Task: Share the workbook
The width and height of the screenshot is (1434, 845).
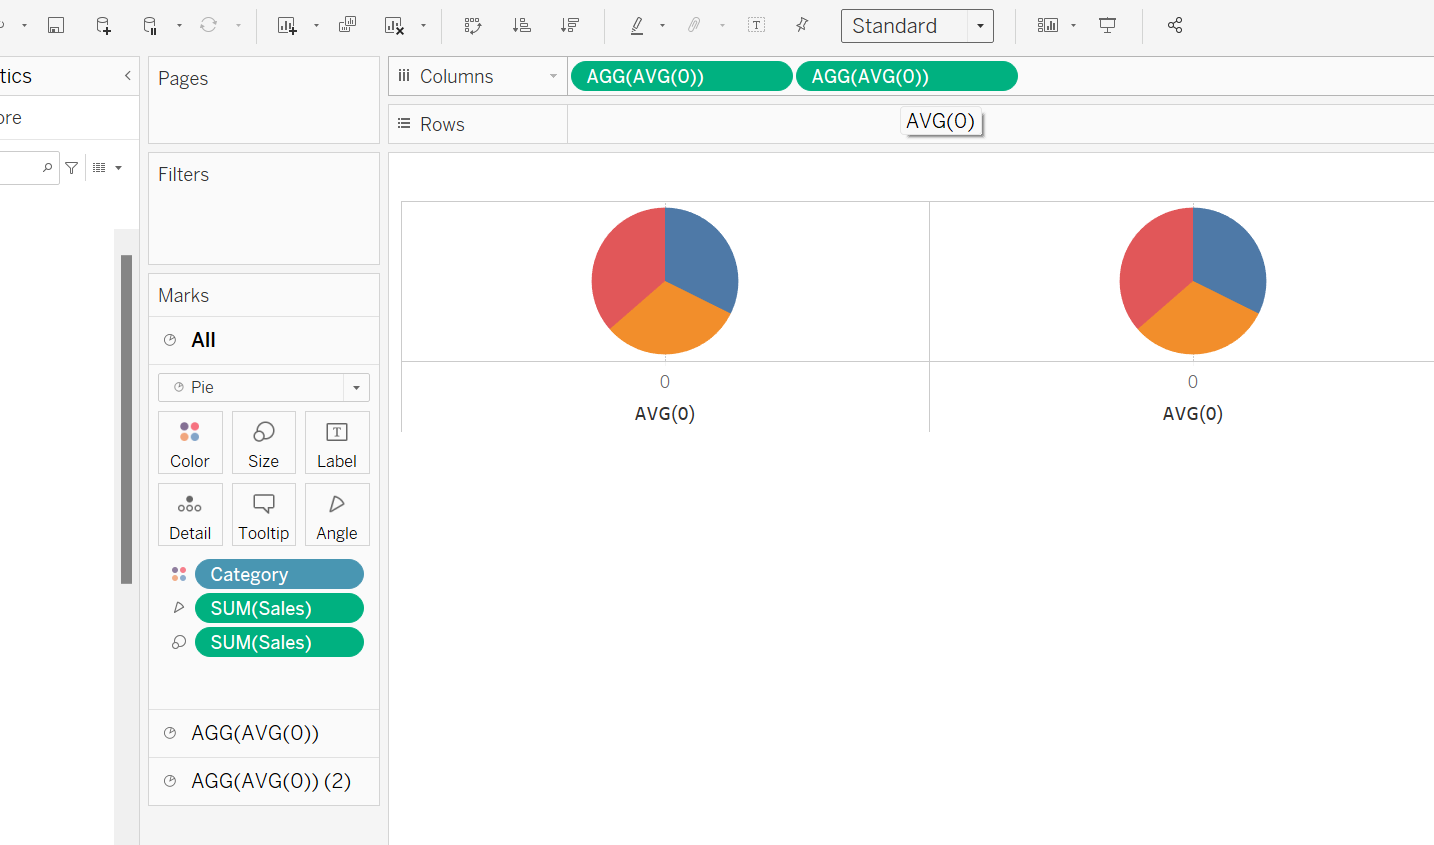Action: tap(1174, 25)
